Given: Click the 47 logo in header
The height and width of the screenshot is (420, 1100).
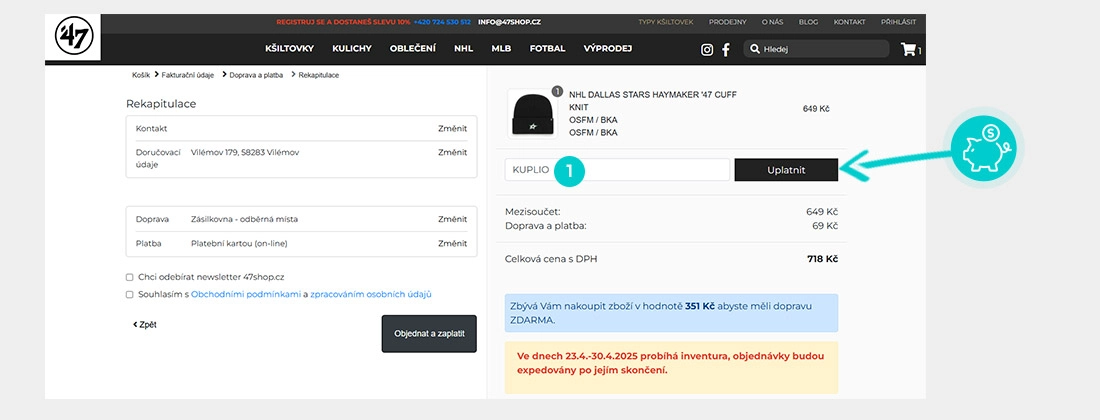Looking at the screenshot, I should coord(72,38).
